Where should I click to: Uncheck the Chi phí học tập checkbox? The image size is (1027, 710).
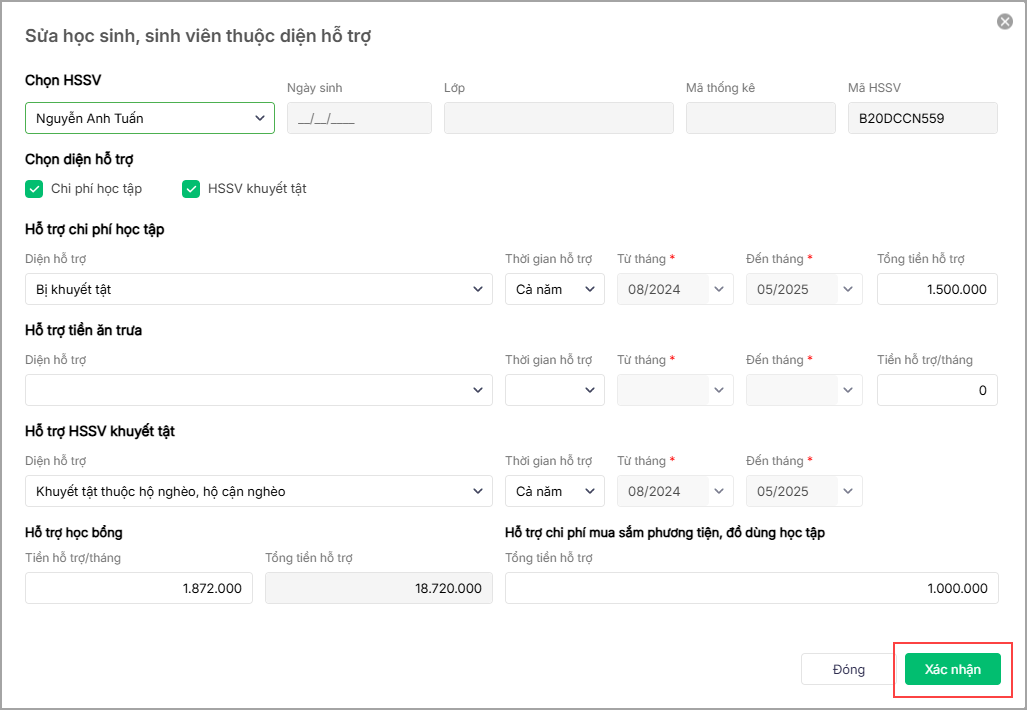pyautogui.click(x=34, y=188)
